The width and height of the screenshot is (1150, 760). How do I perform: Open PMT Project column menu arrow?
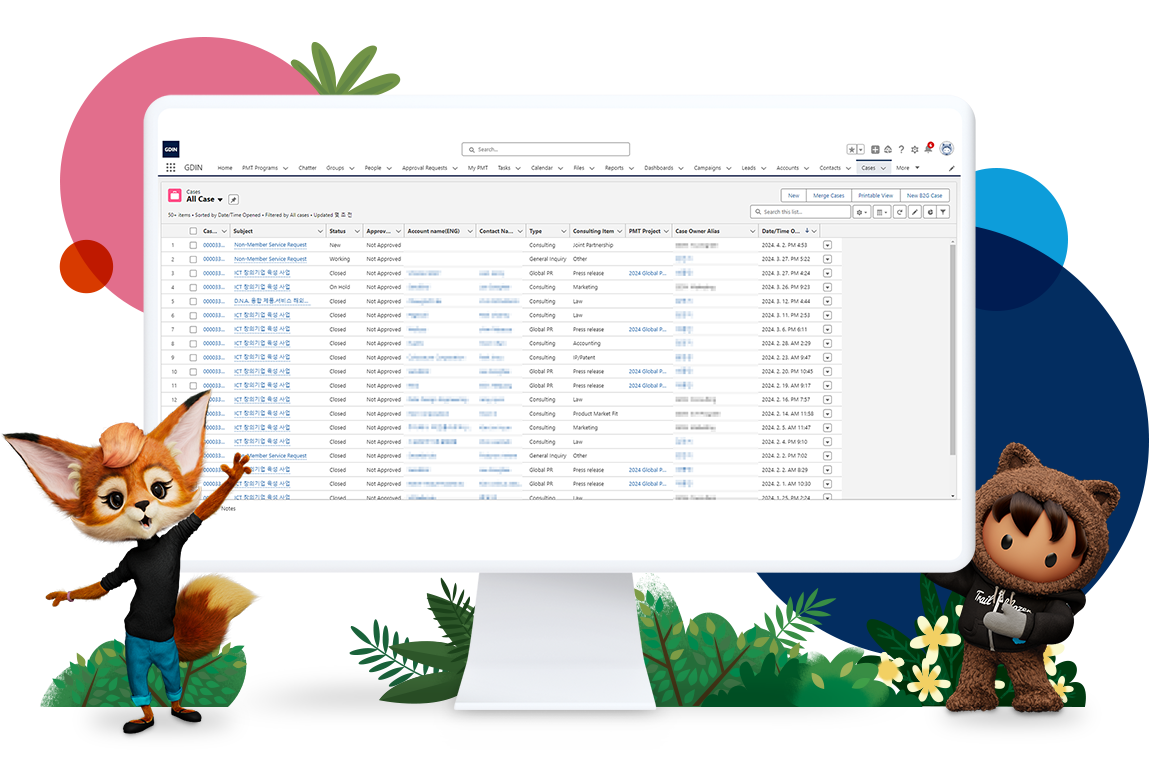[666, 231]
